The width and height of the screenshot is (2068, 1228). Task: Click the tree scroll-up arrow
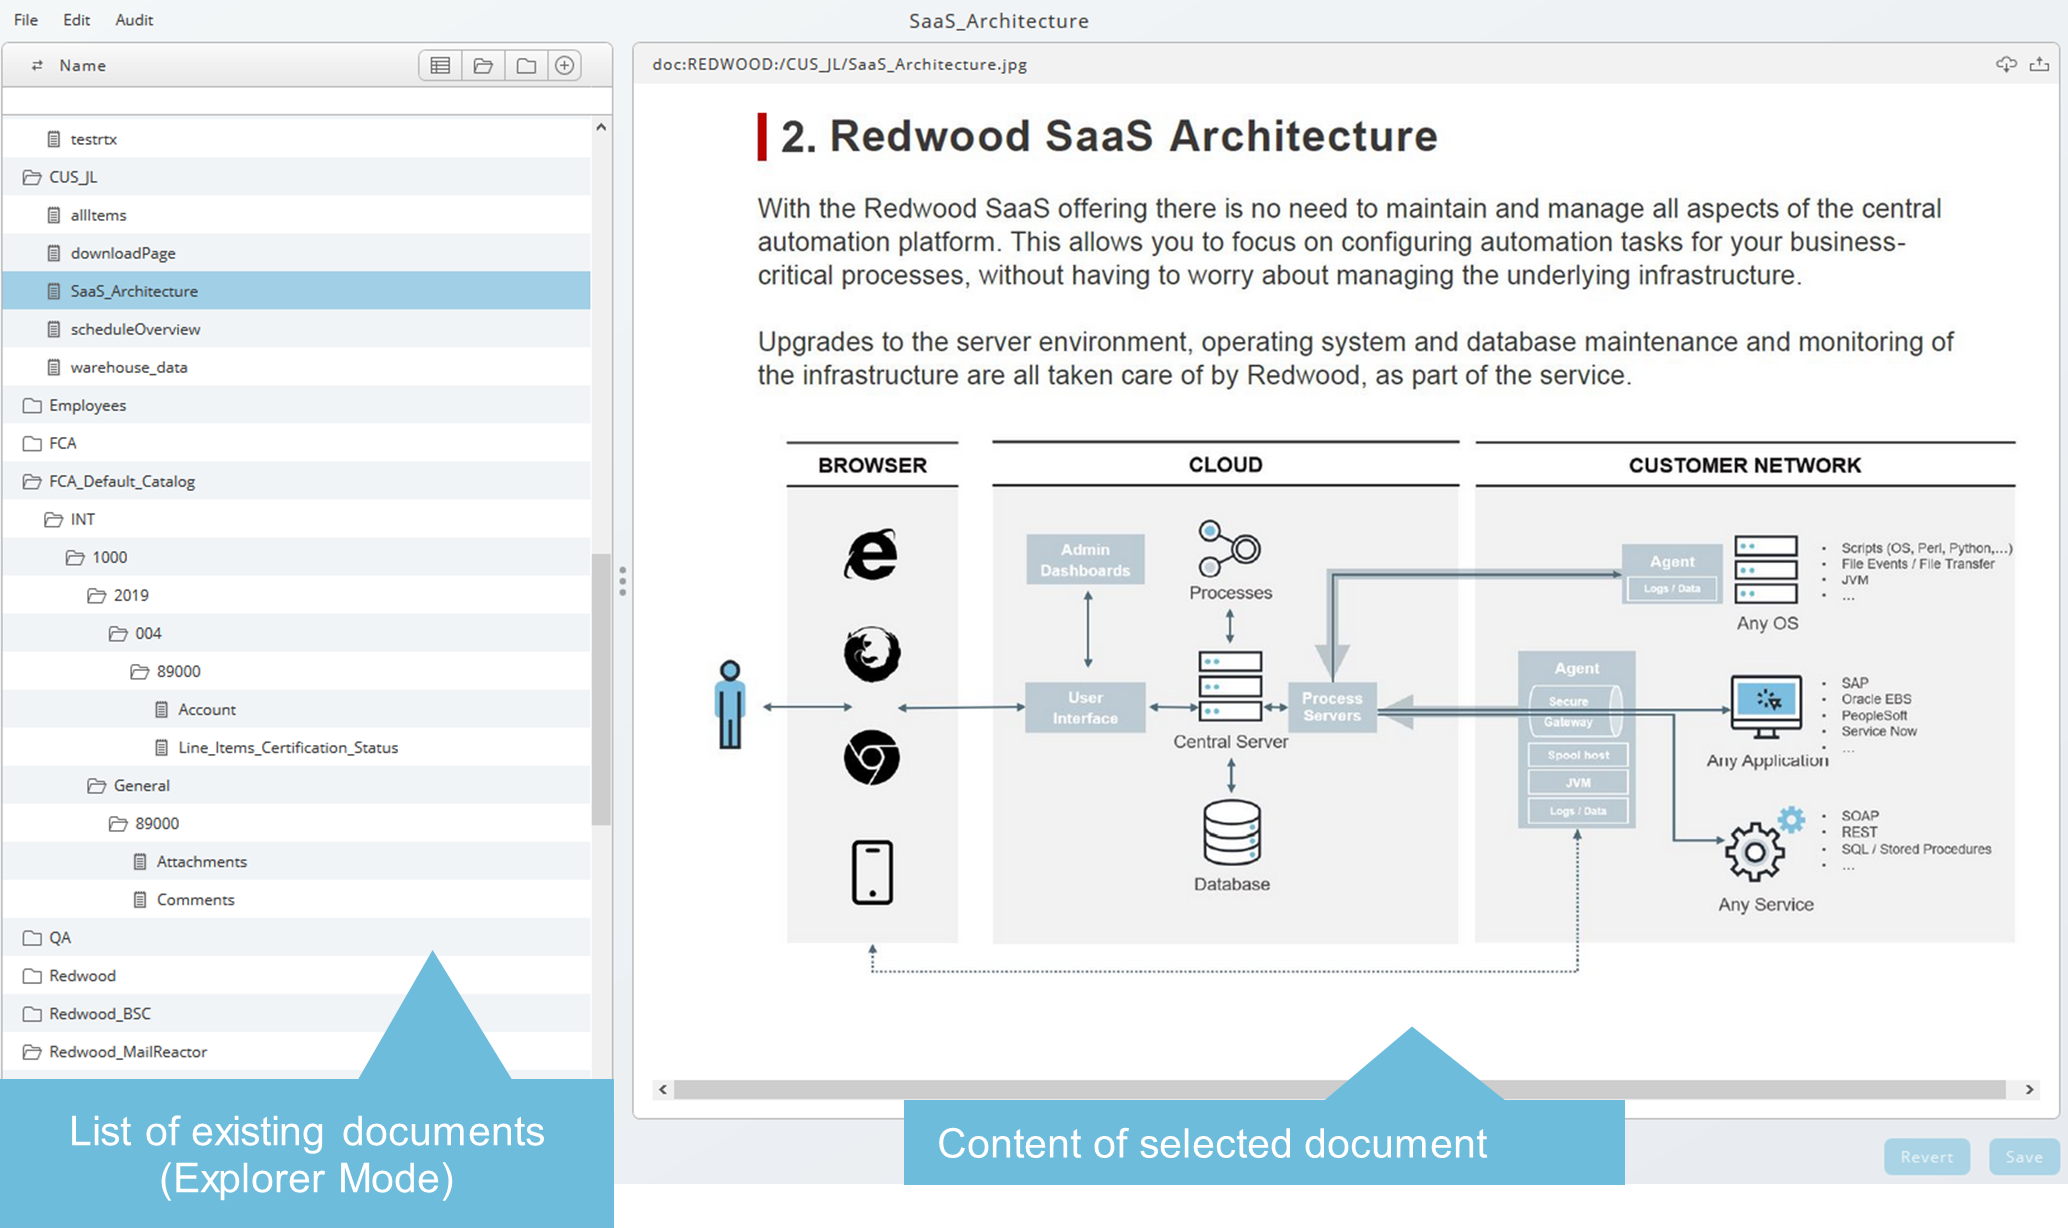click(x=601, y=127)
